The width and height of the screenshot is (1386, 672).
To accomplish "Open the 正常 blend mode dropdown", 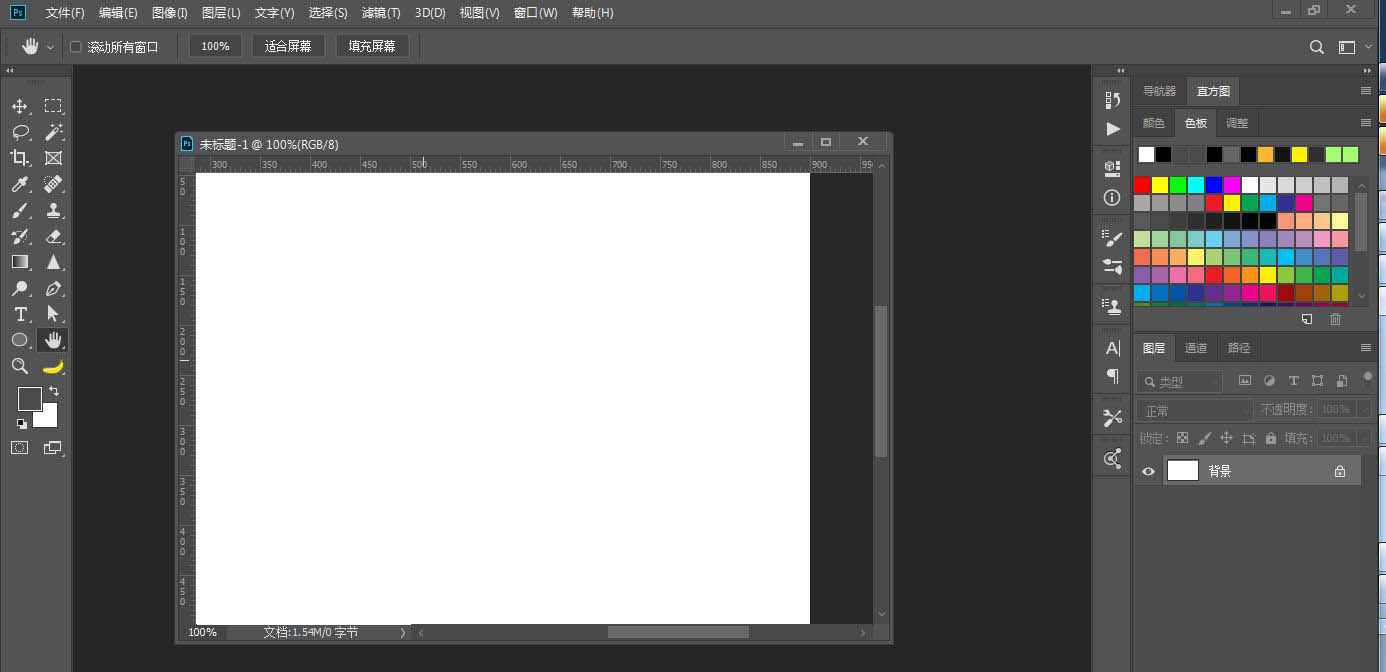I will [x=1195, y=410].
